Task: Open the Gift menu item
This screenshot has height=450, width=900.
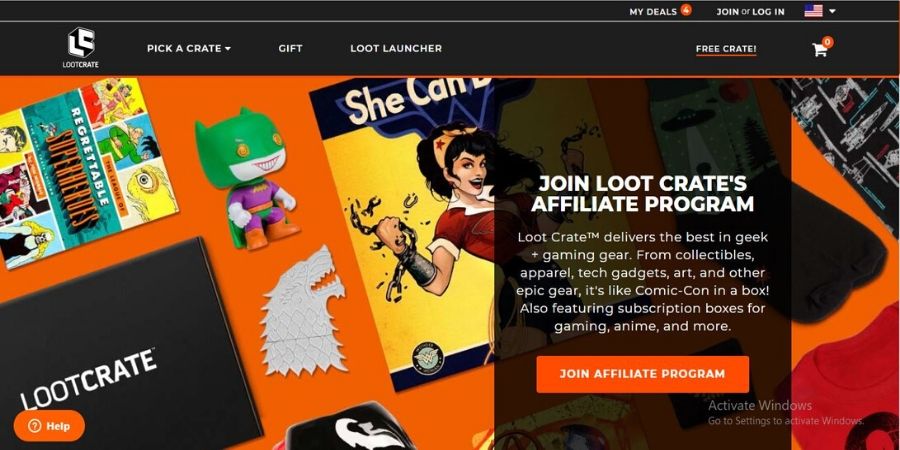Action: pos(290,49)
